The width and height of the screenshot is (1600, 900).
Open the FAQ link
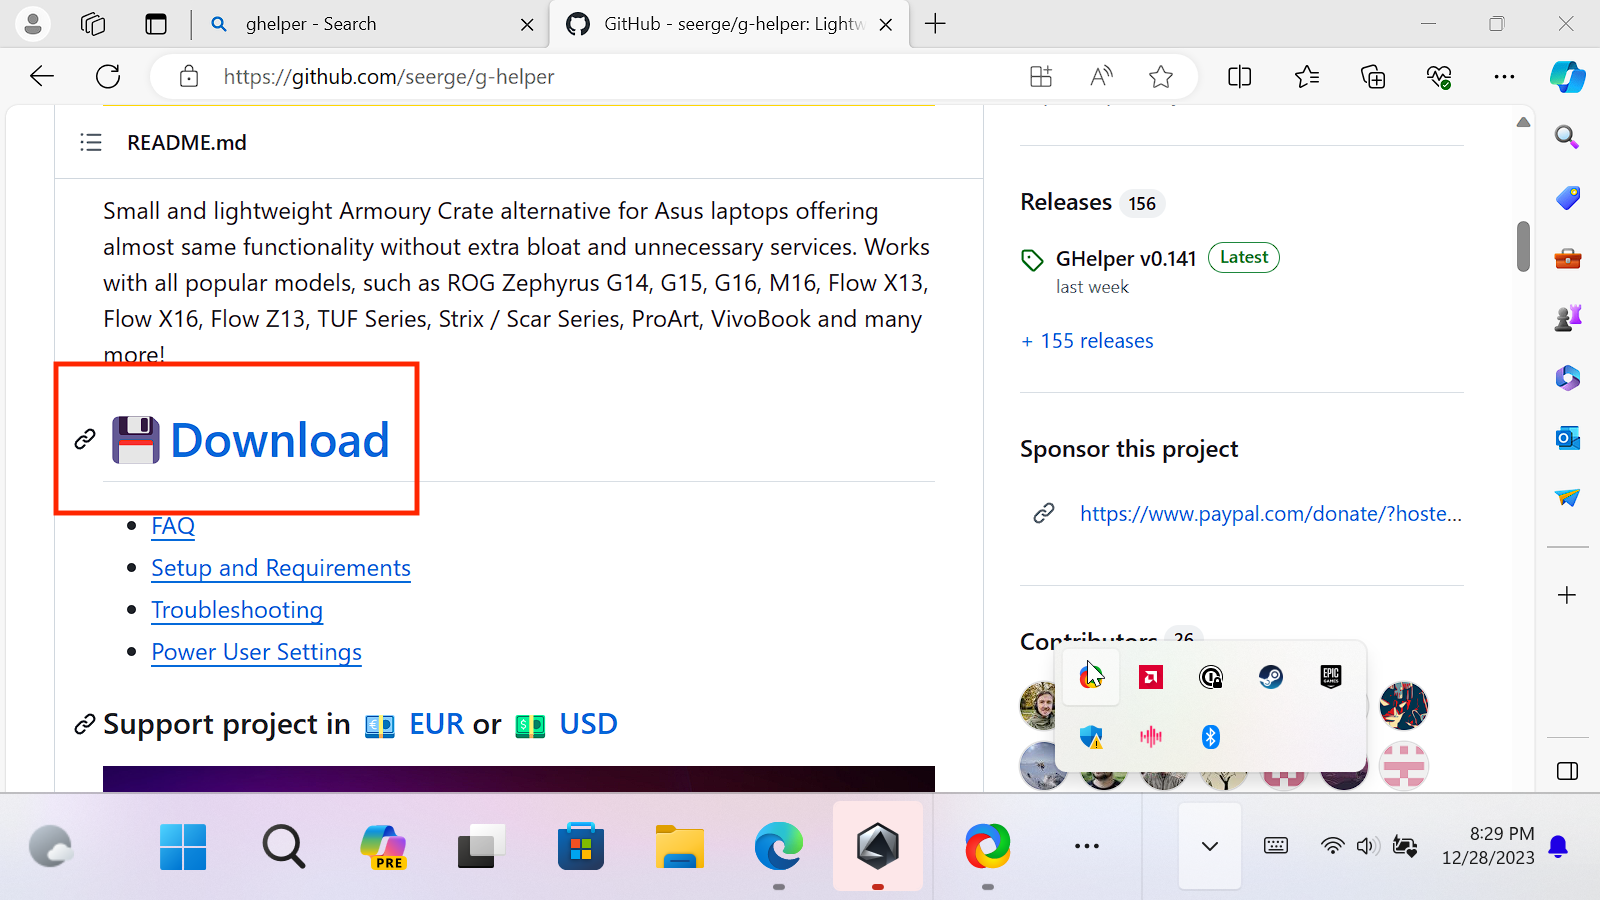(x=173, y=526)
